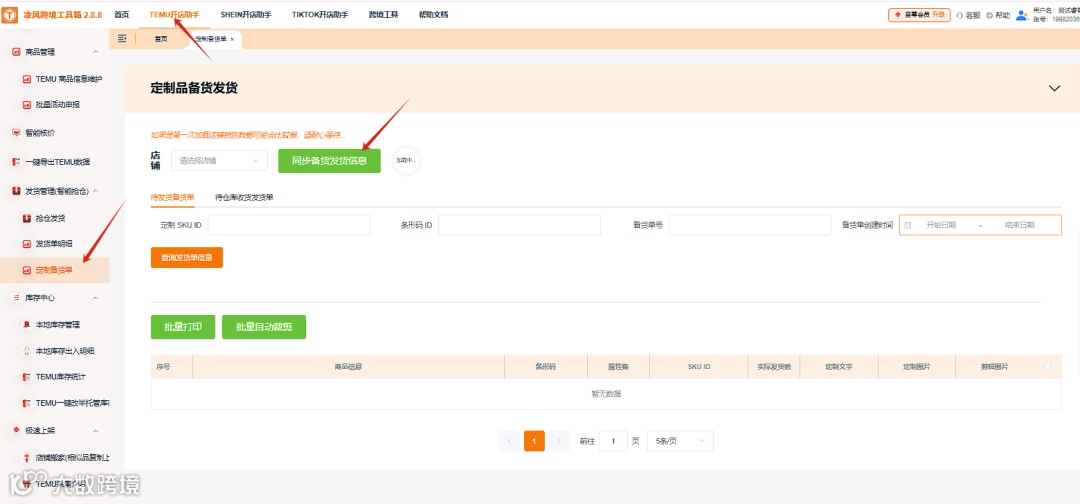Open 智能核价 sidebar icon
This screenshot has width=1080, height=504.
tap(16, 133)
